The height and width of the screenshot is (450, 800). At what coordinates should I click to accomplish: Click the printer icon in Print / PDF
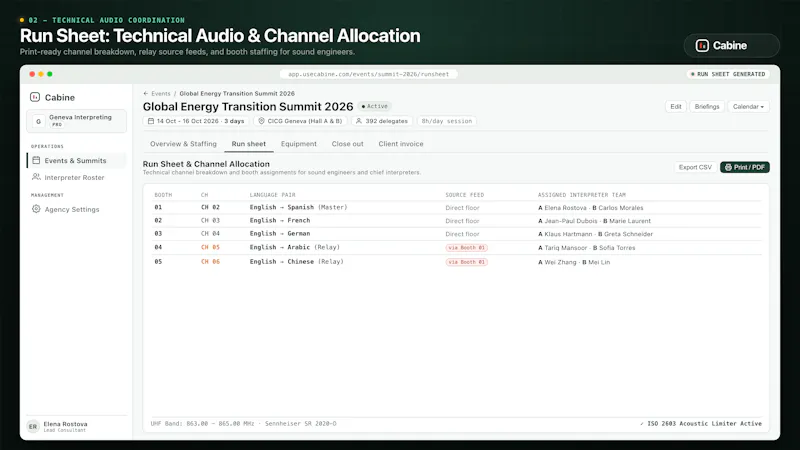[x=728, y=167]
